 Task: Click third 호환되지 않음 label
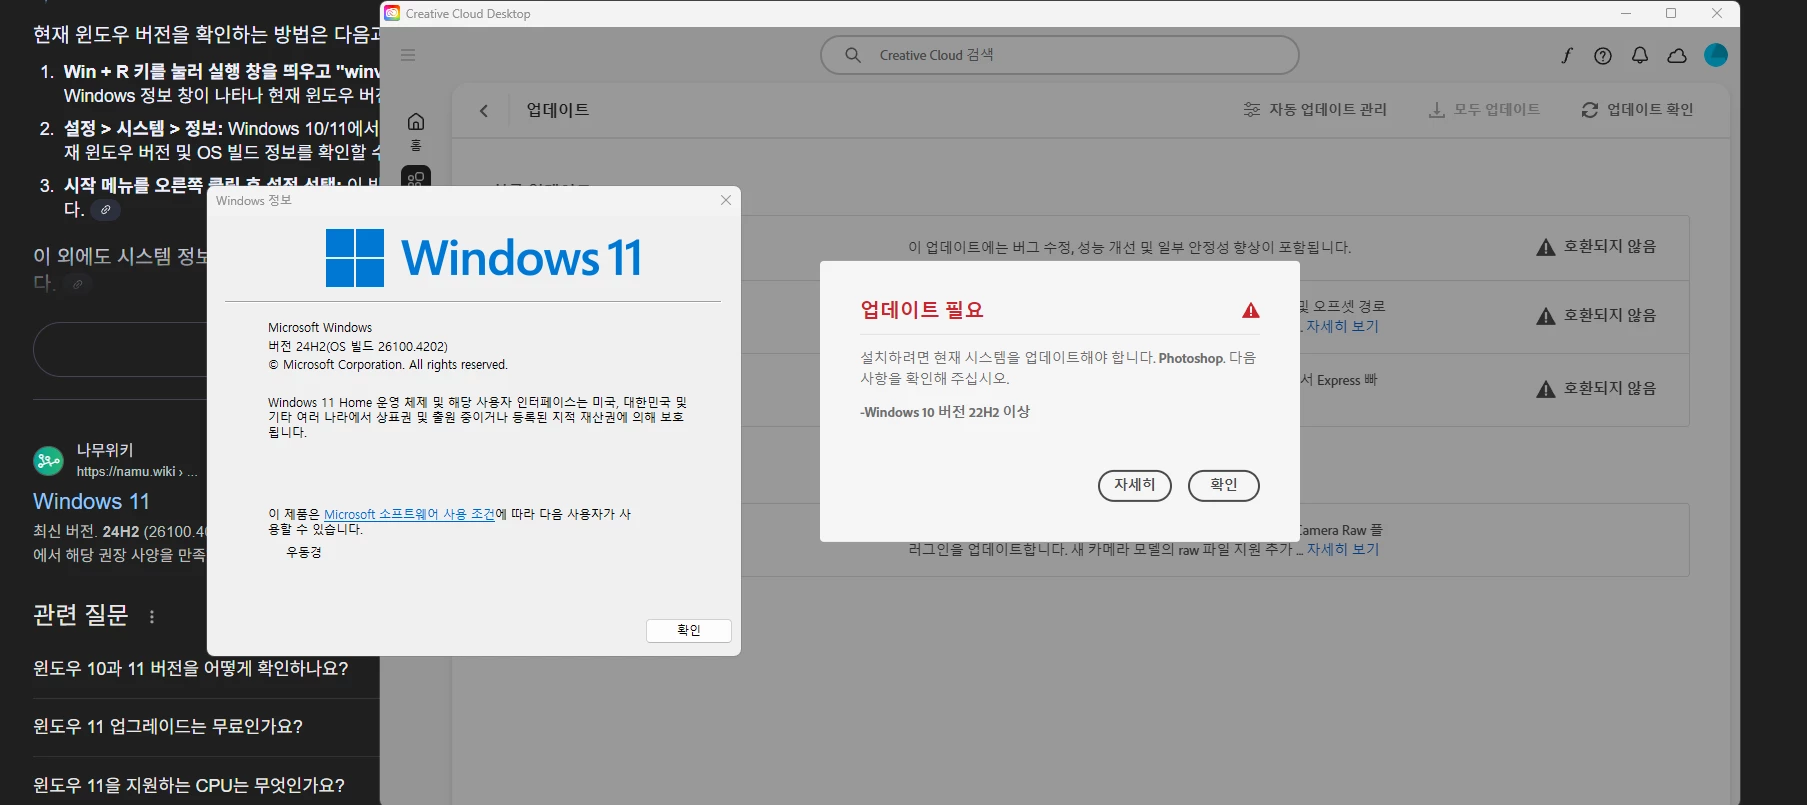[1610, 388]
